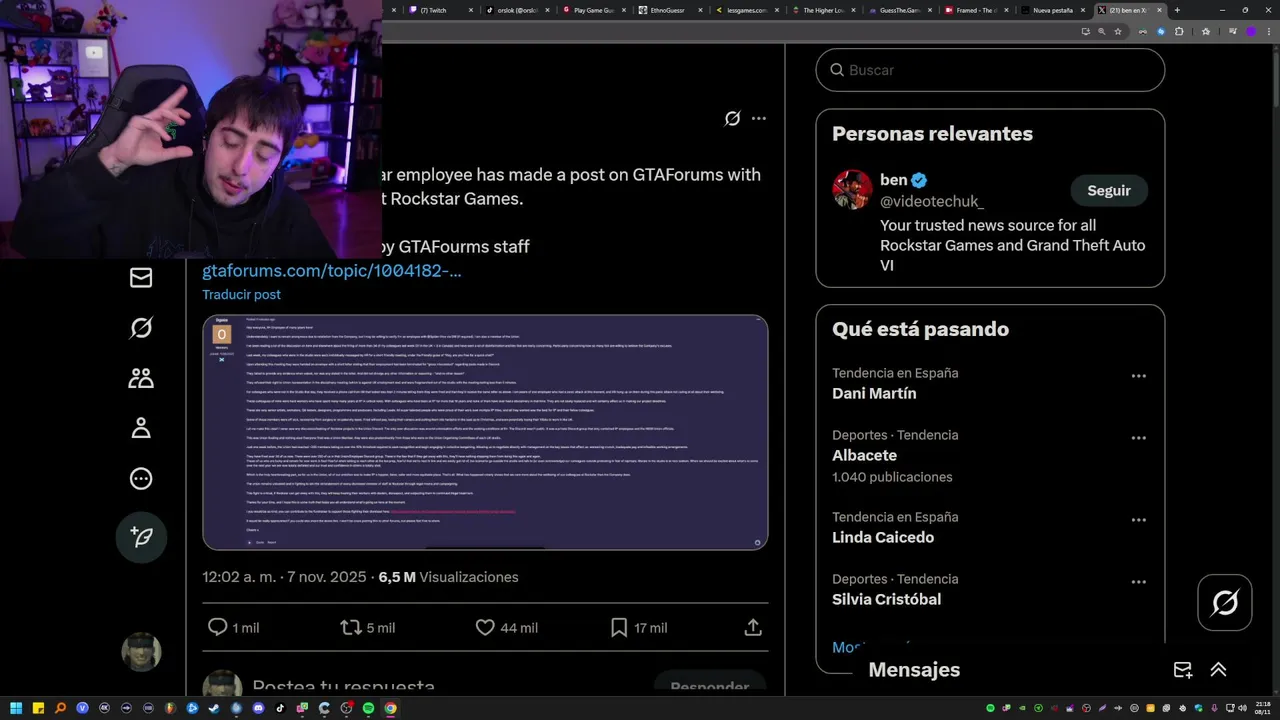1280x720 pixels.
Task: Open Spotify from the taskbar
Action: (368, 708)
